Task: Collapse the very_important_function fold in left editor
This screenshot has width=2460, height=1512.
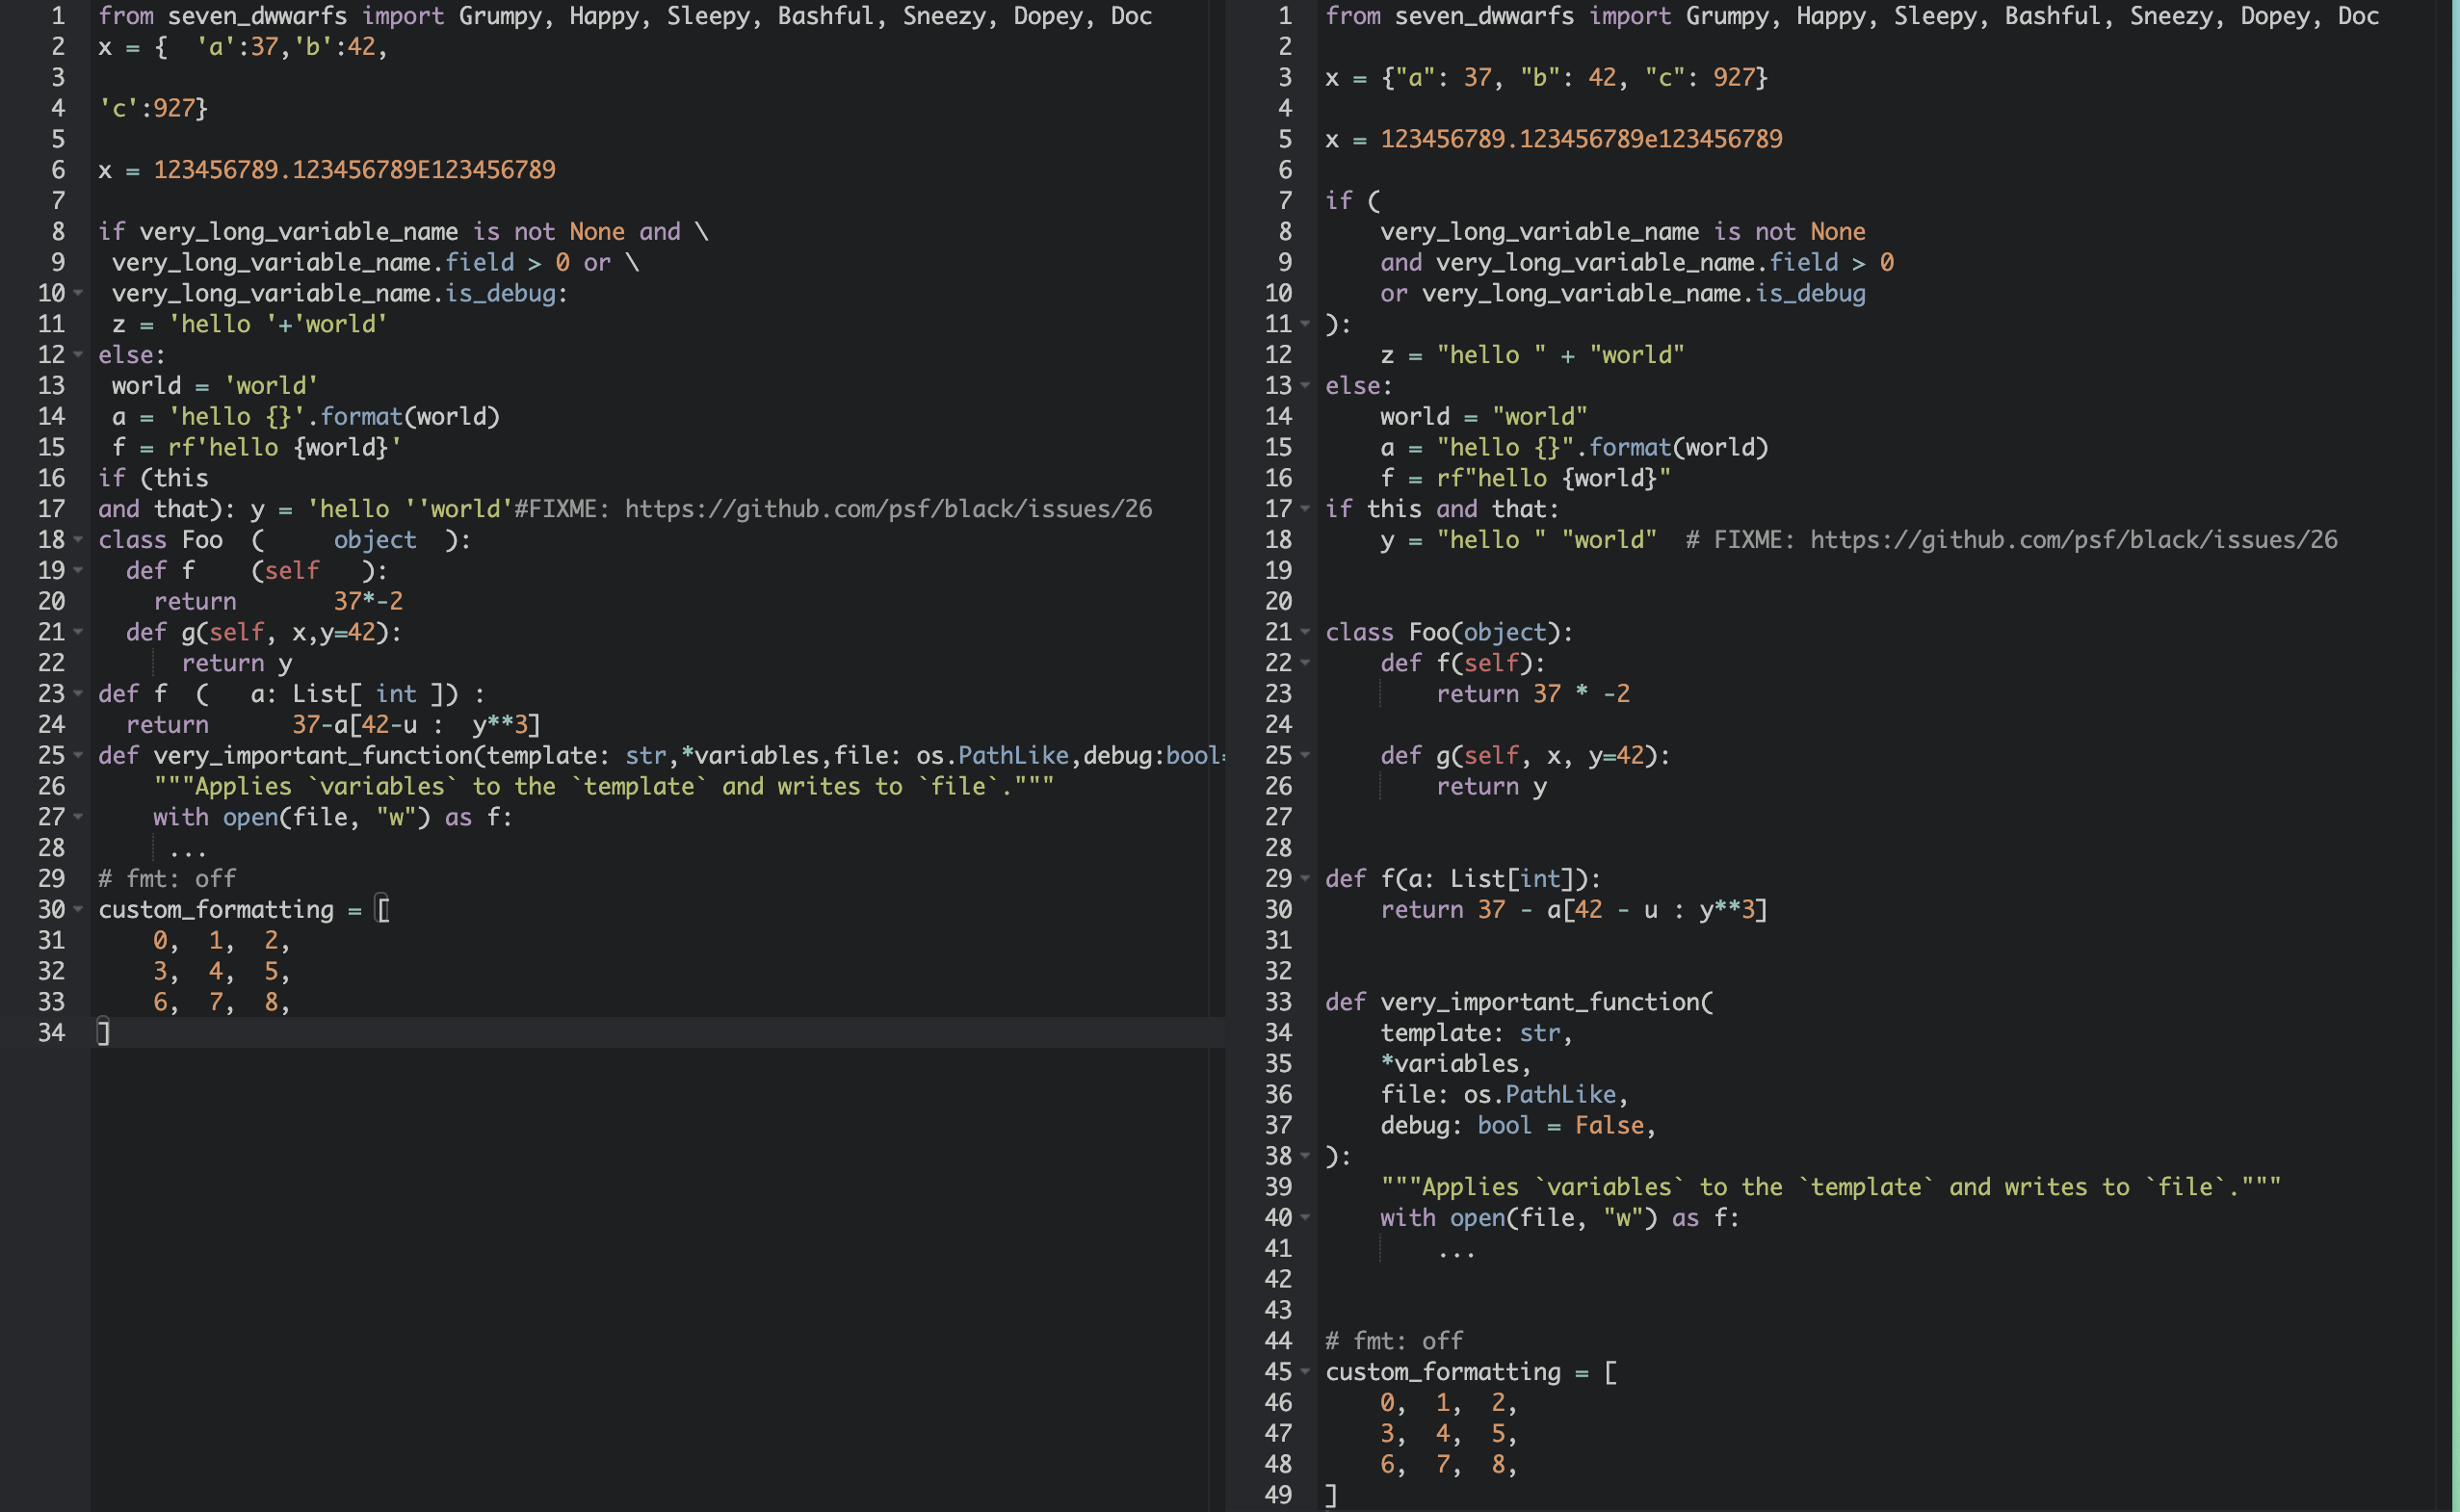Action: click(78, 755)
